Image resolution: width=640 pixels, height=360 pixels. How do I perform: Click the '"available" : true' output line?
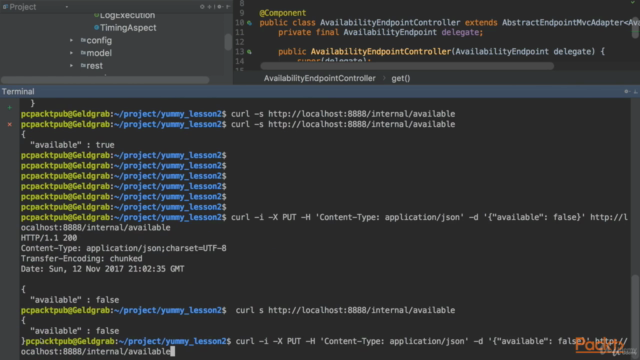pyautogui.click(x=72, y=145)
